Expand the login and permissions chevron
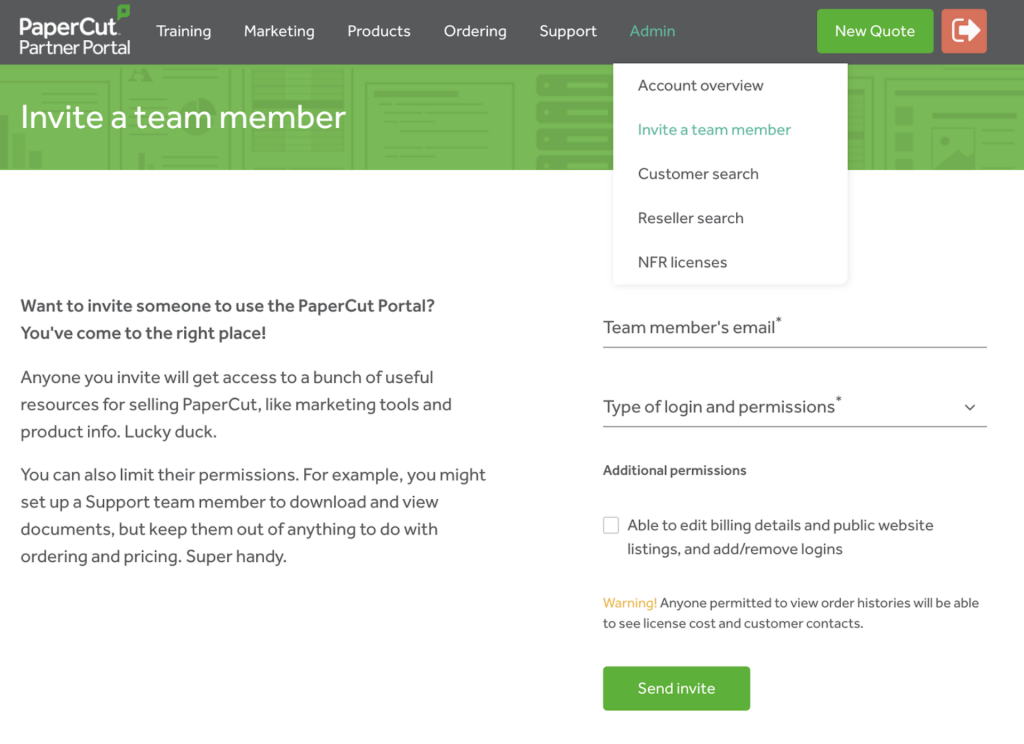Viewport: 1024px width, 744px height. (970, 408)
